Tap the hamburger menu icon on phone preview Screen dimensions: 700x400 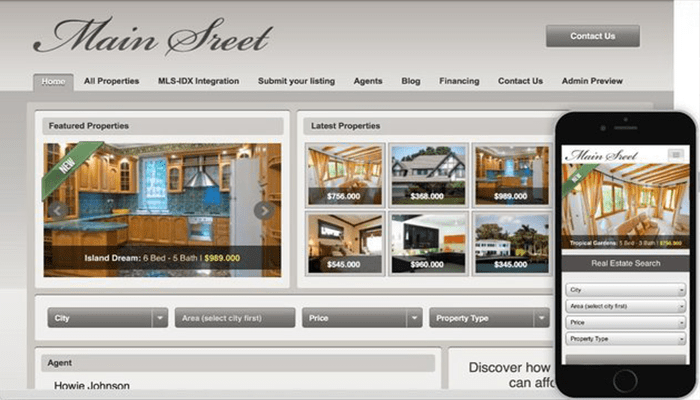[x=676, y=154]
